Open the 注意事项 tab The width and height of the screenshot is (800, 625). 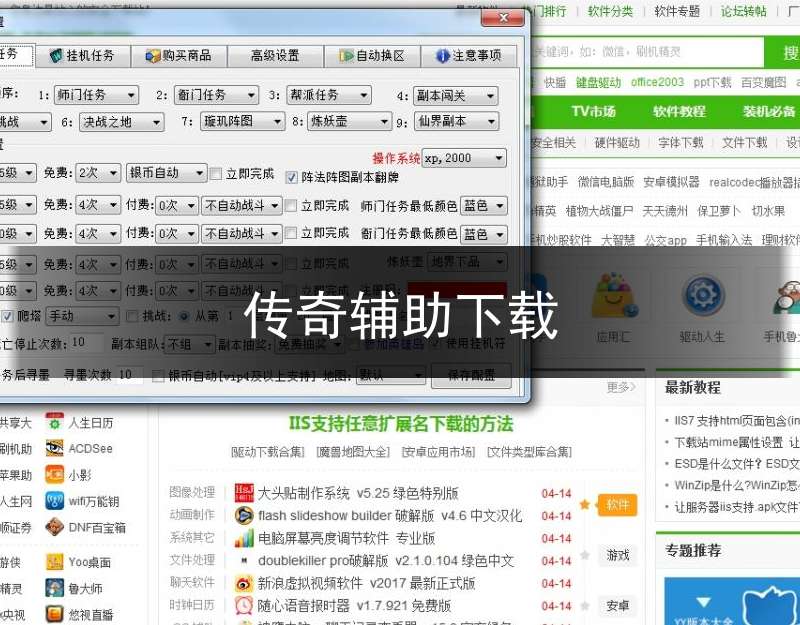click(469, 56)
